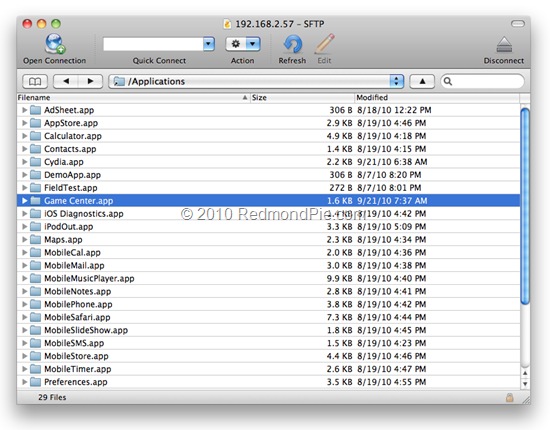Screen dimensions: 550x430
Task: Click the Refresh toolbar icon
Action: (x=293, y=45)
